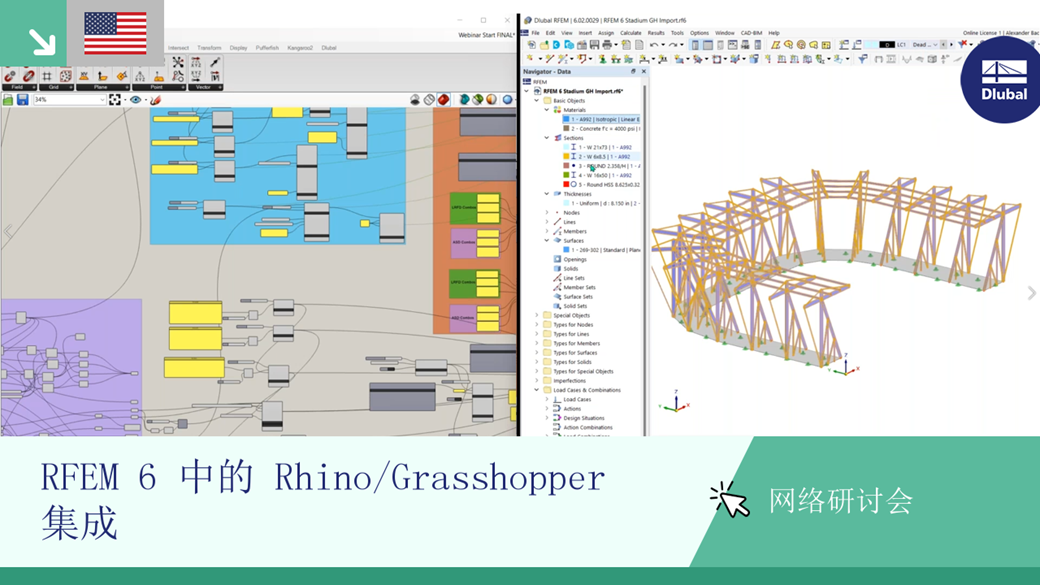Select section 1 - W 21x73 in Navigator
Viewport: 1040px width, 585px height.
[x=597, y=147]
